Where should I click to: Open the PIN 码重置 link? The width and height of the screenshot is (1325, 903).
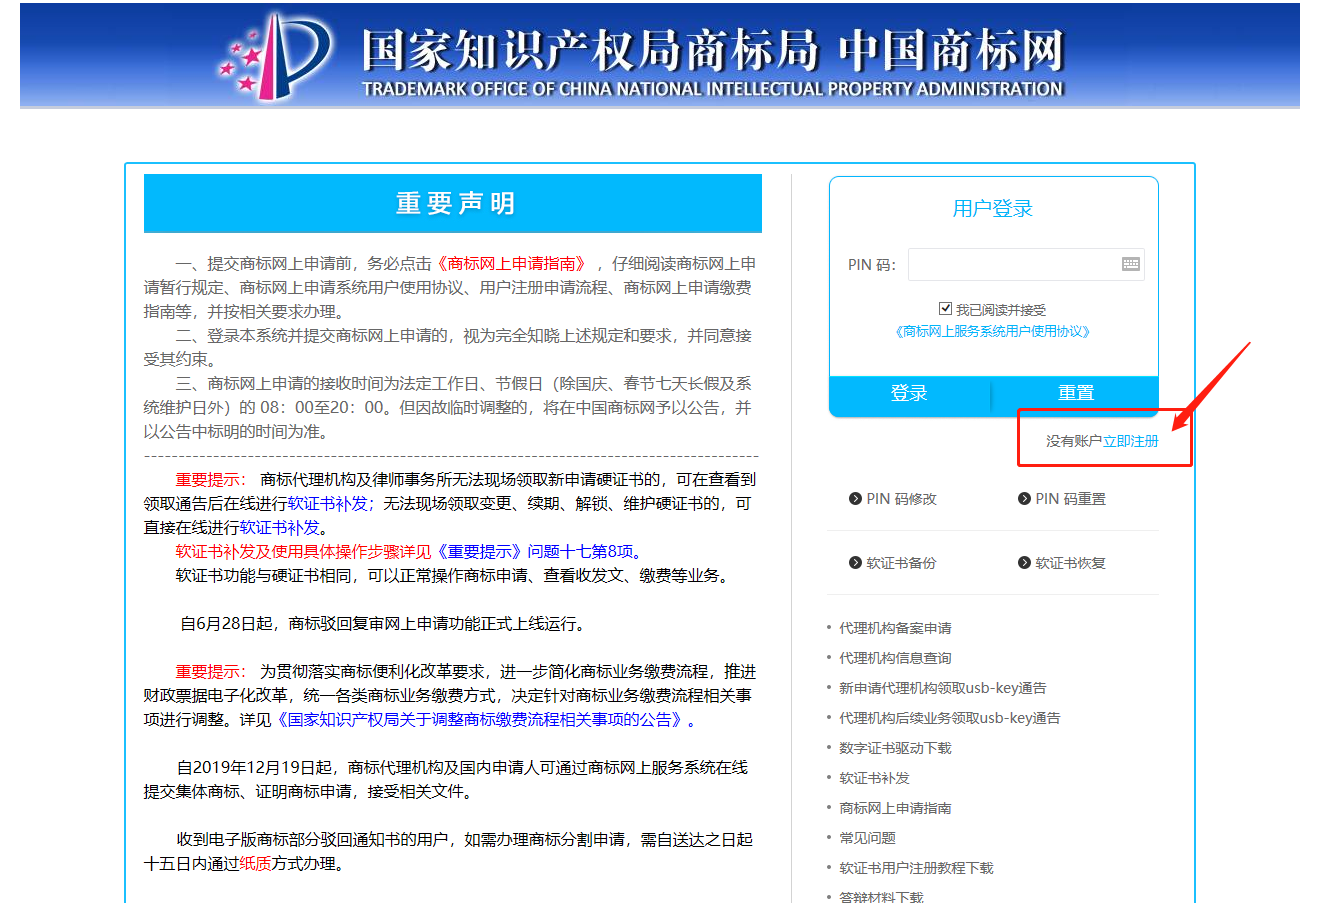point(1070,499)
